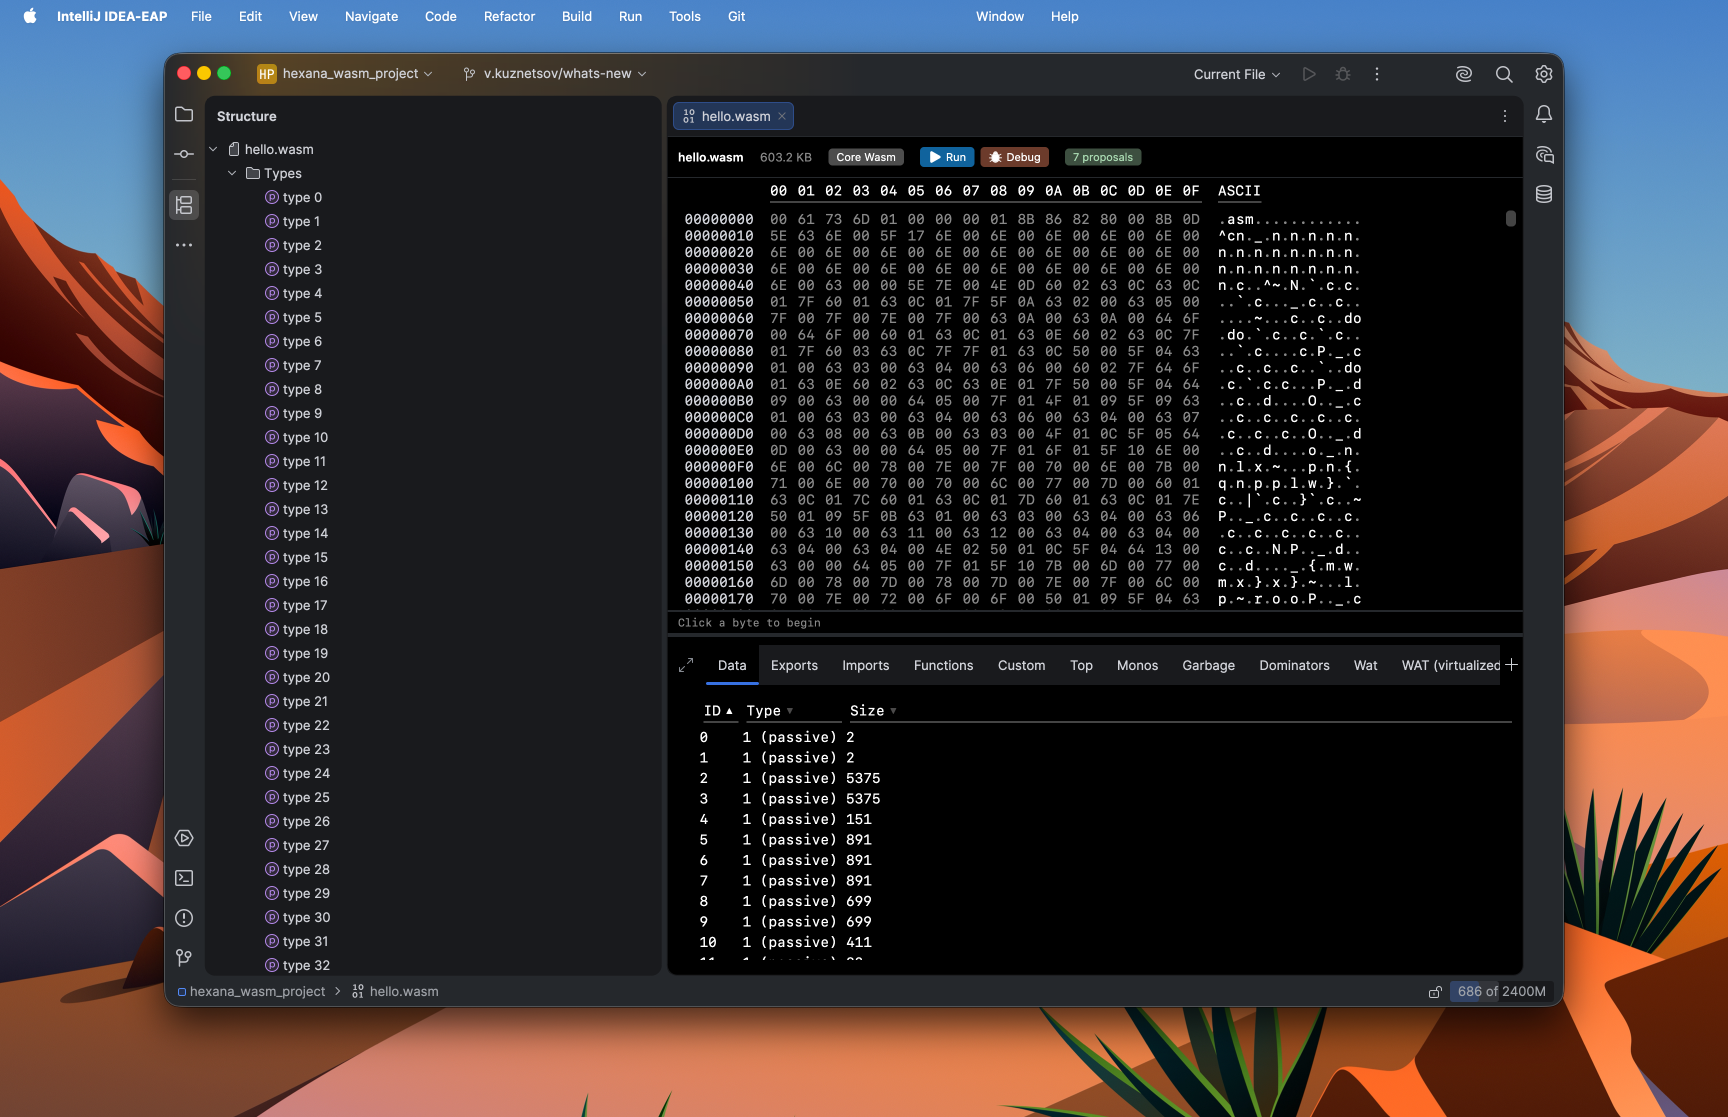Switch to the Custom tab
The image size is (1728, 1117).
1021,665
